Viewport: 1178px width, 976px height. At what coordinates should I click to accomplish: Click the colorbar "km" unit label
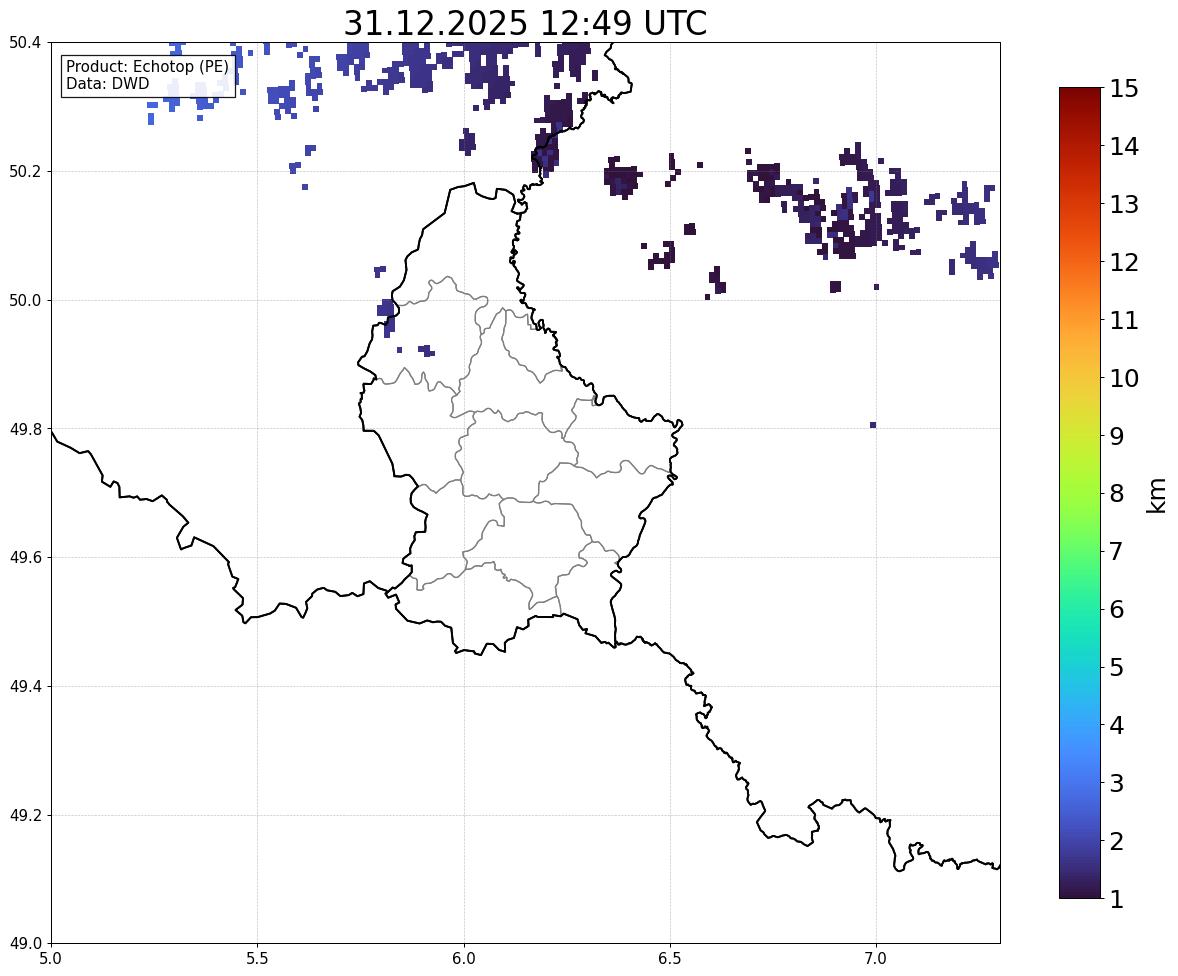coord(1156,495)
